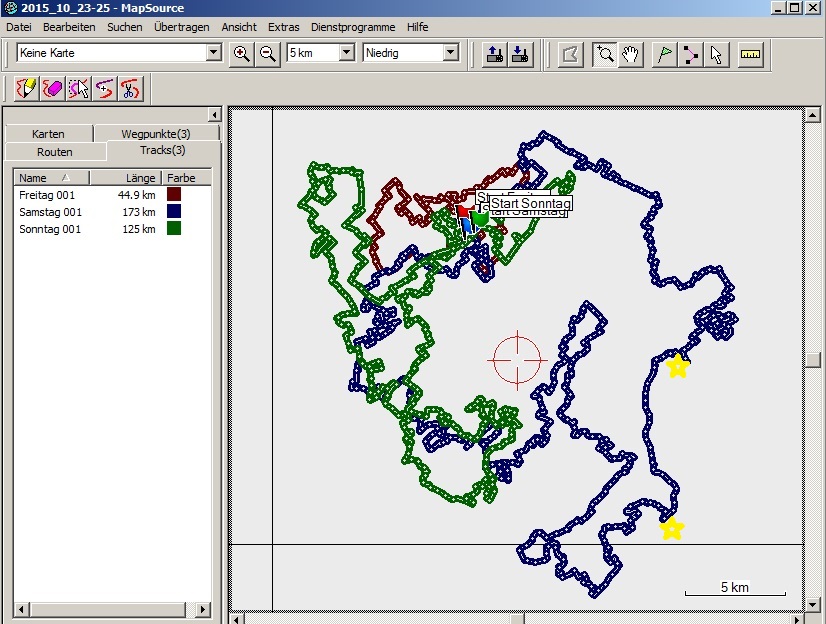Screen dimensions: 826x624
Task: Select the zoom tool with magnifier cursor
Action: [604, 54]
